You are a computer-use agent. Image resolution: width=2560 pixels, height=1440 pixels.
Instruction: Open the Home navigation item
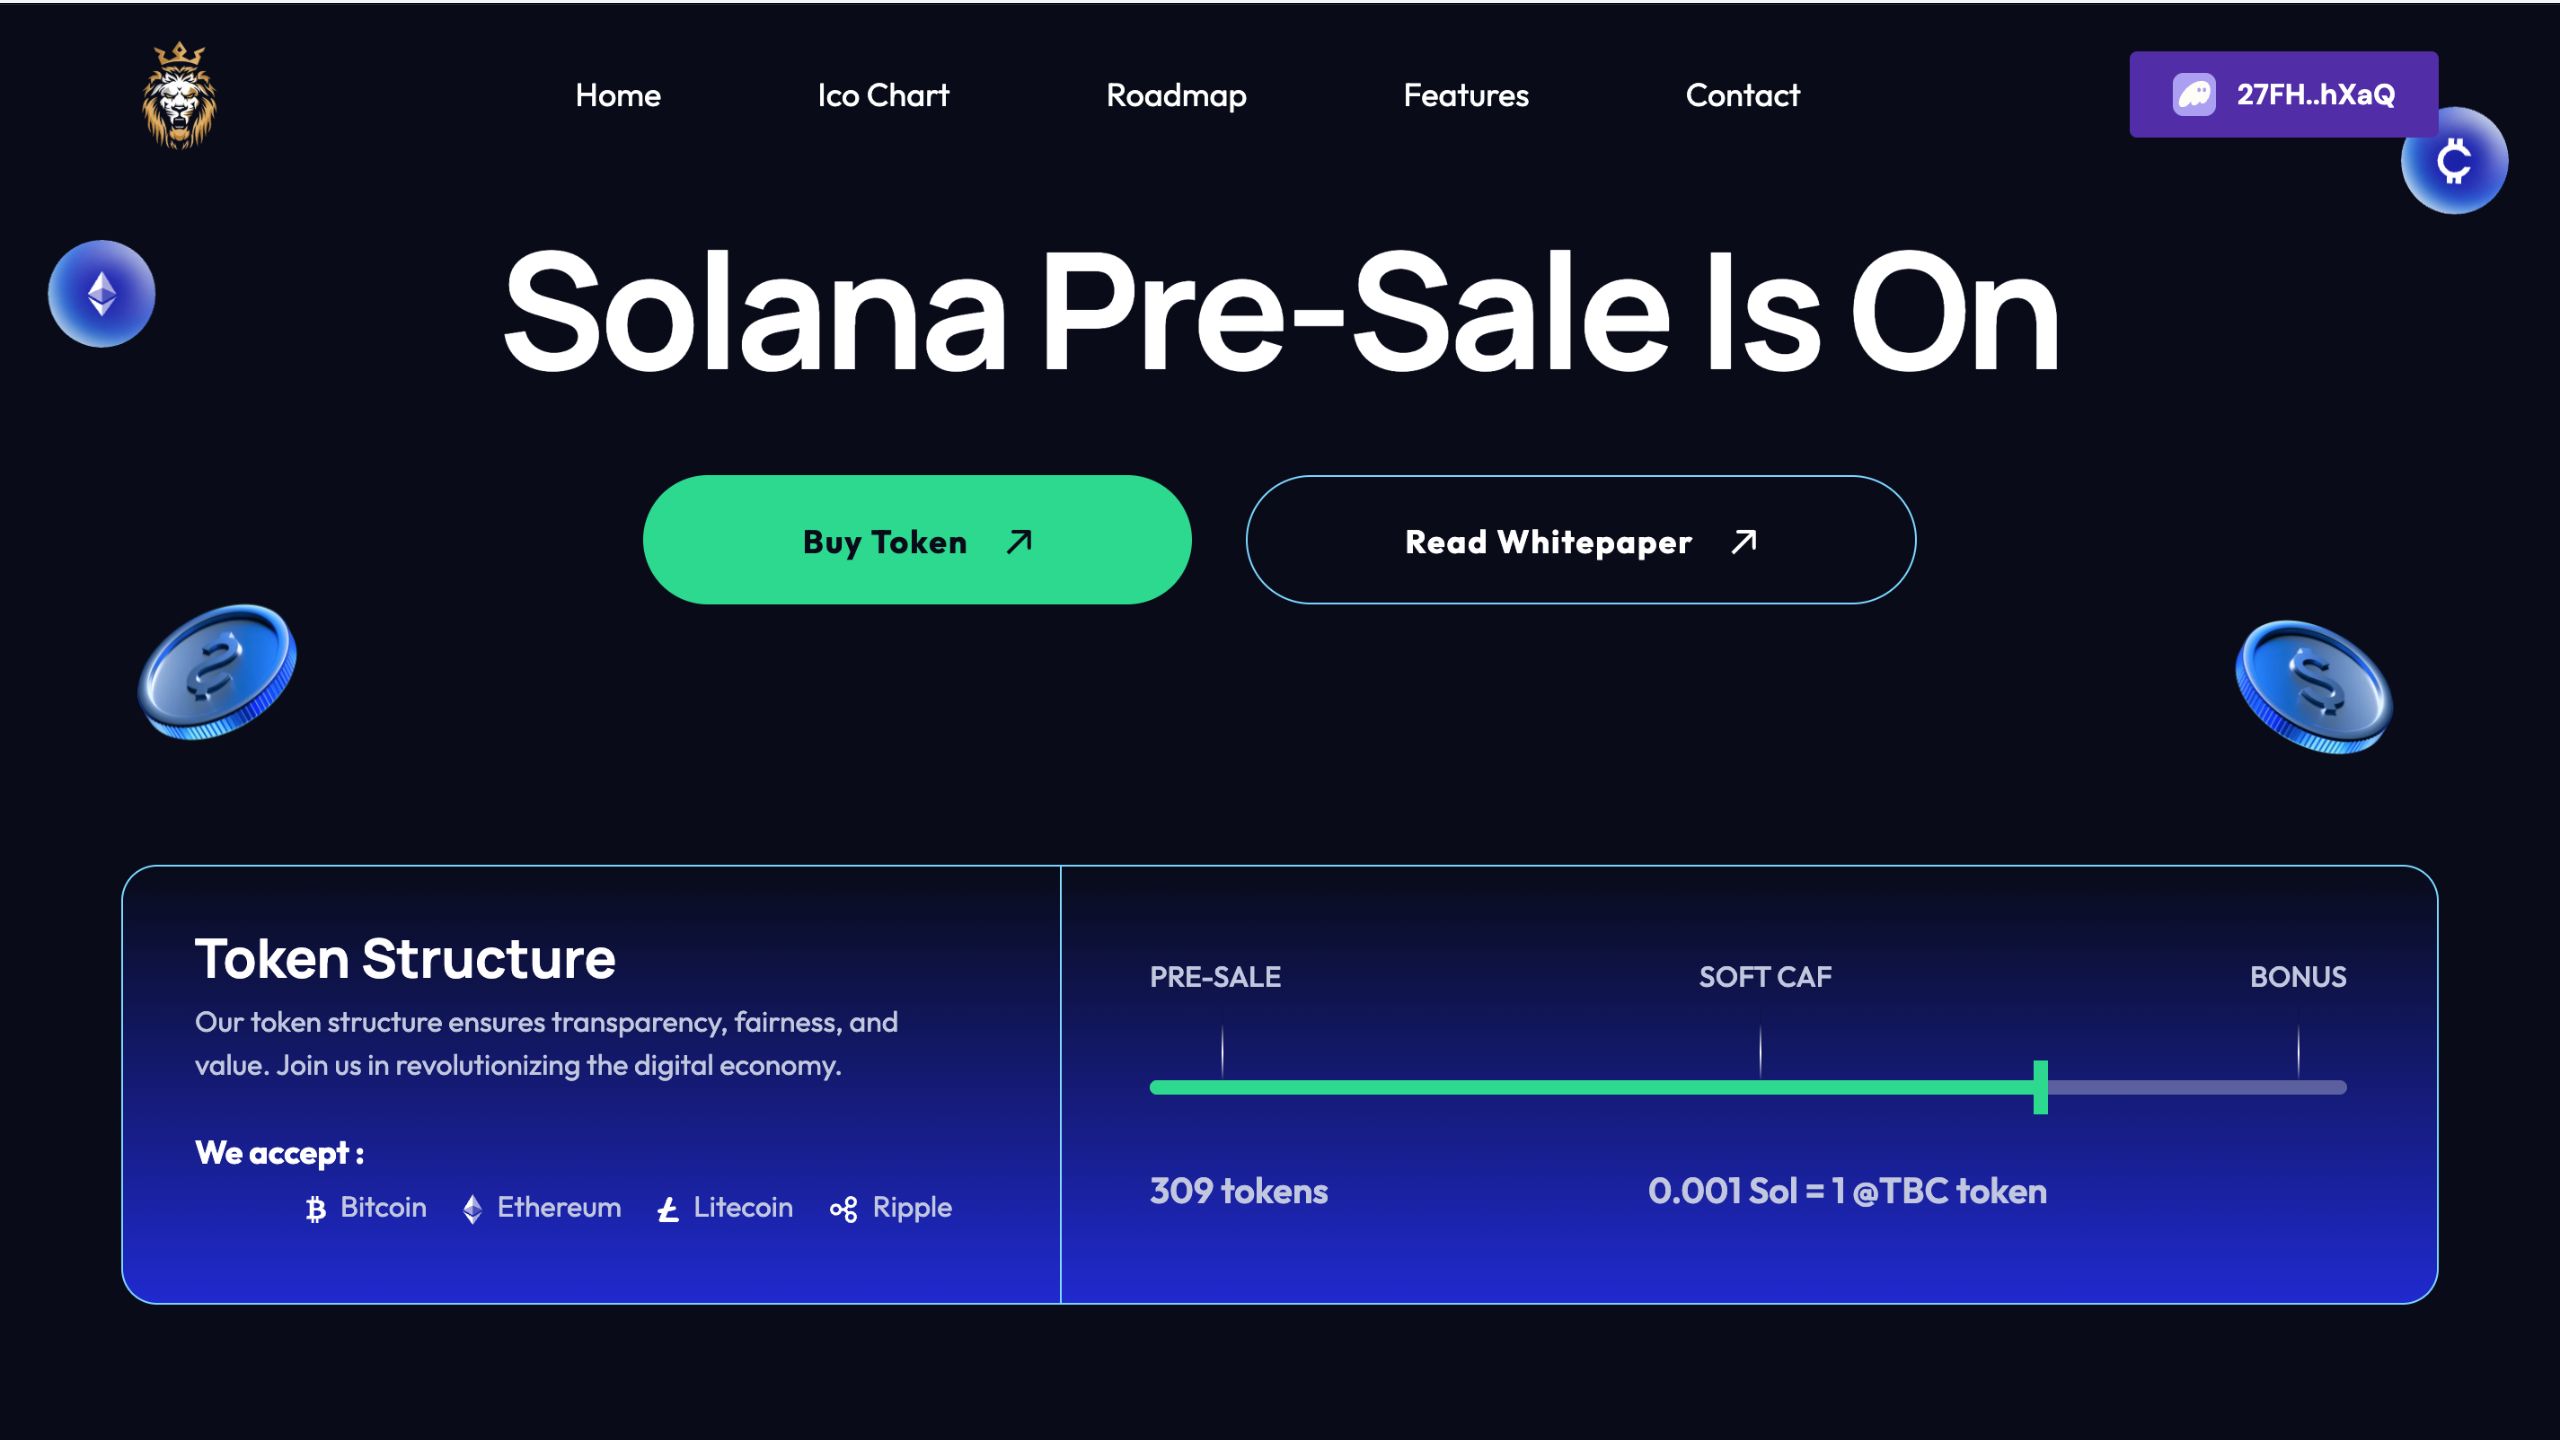coord(618,95)
